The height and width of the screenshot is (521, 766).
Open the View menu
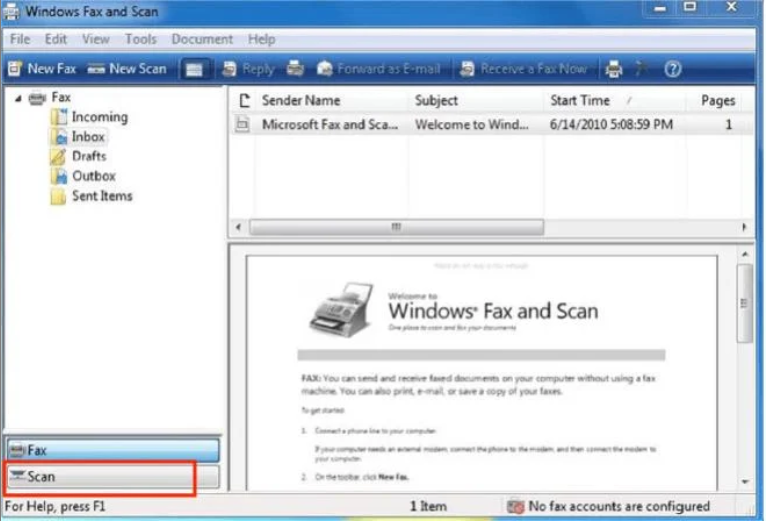pyautogui.click(x=96, y=39)
